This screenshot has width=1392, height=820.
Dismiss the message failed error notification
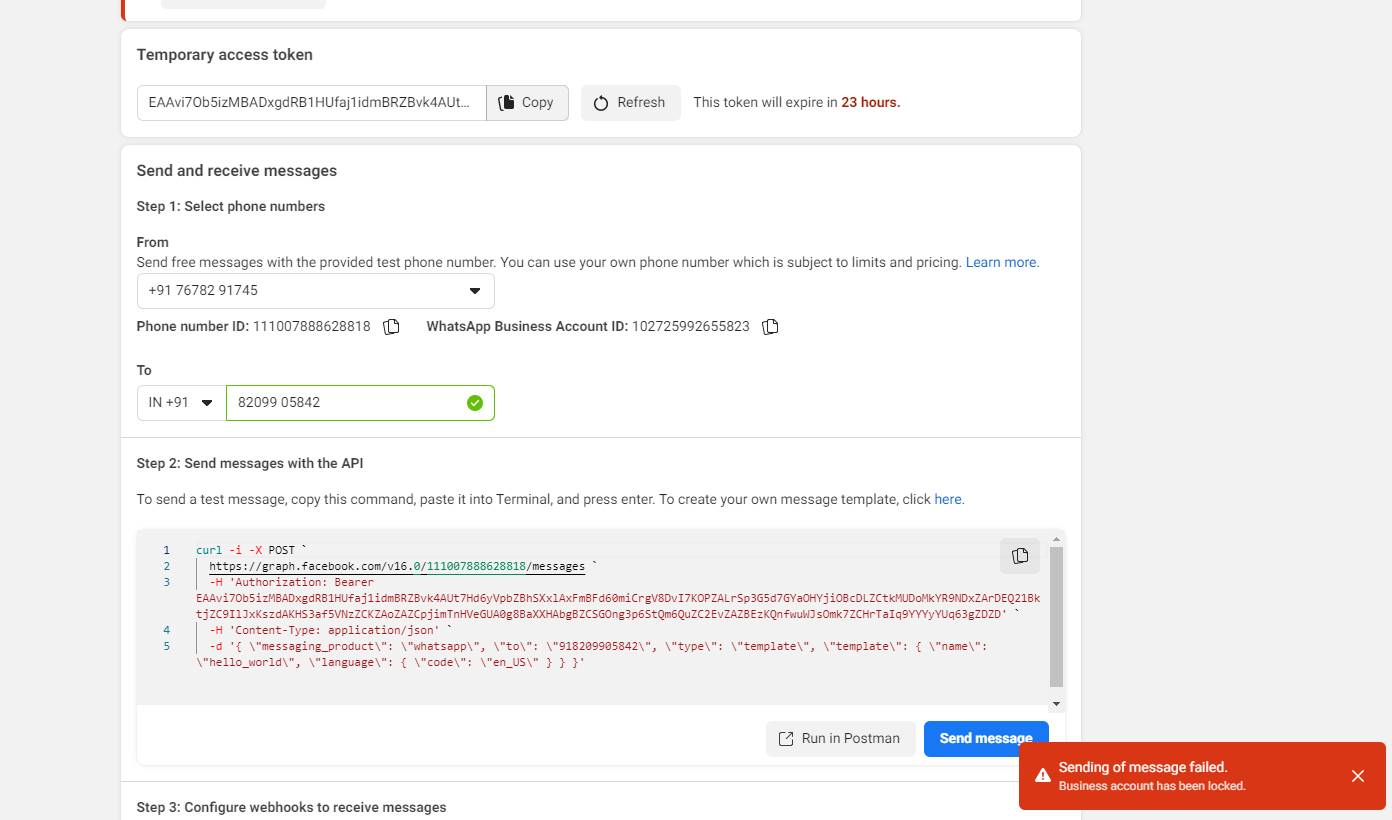pos(1357,776)
